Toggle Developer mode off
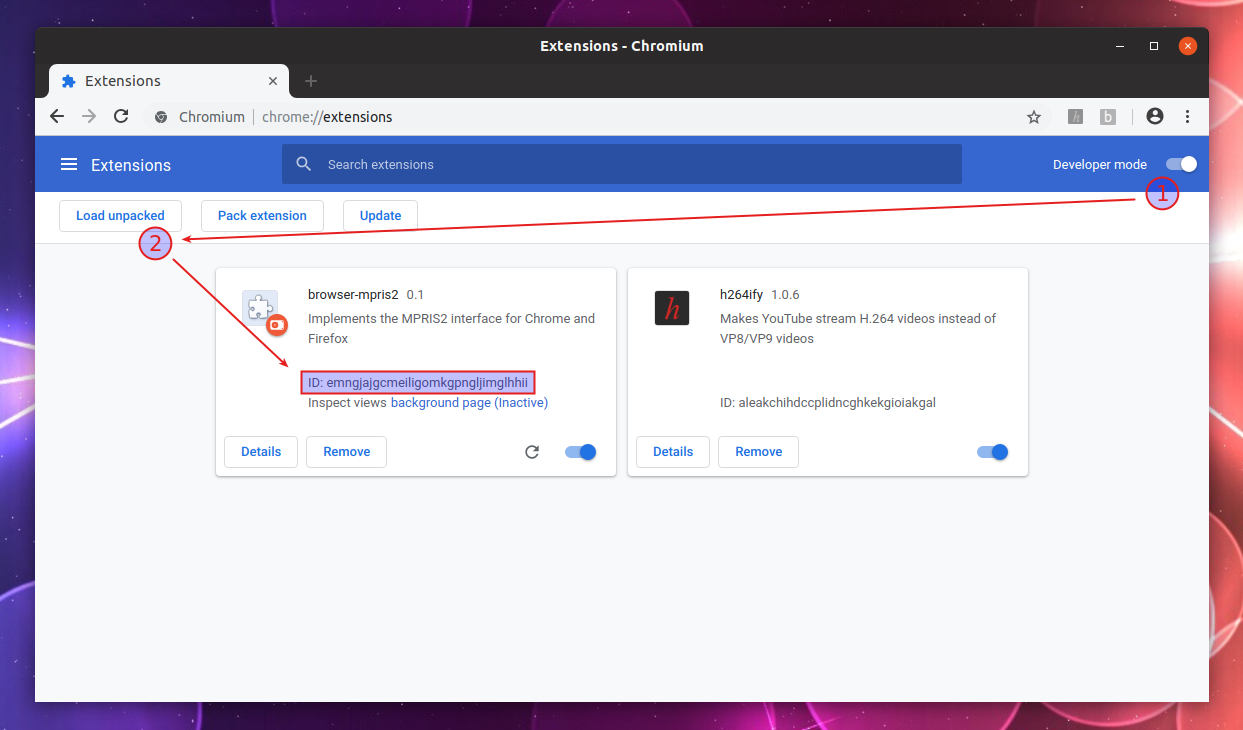Screen dimensions: 1243x730 coord(1180,163)
